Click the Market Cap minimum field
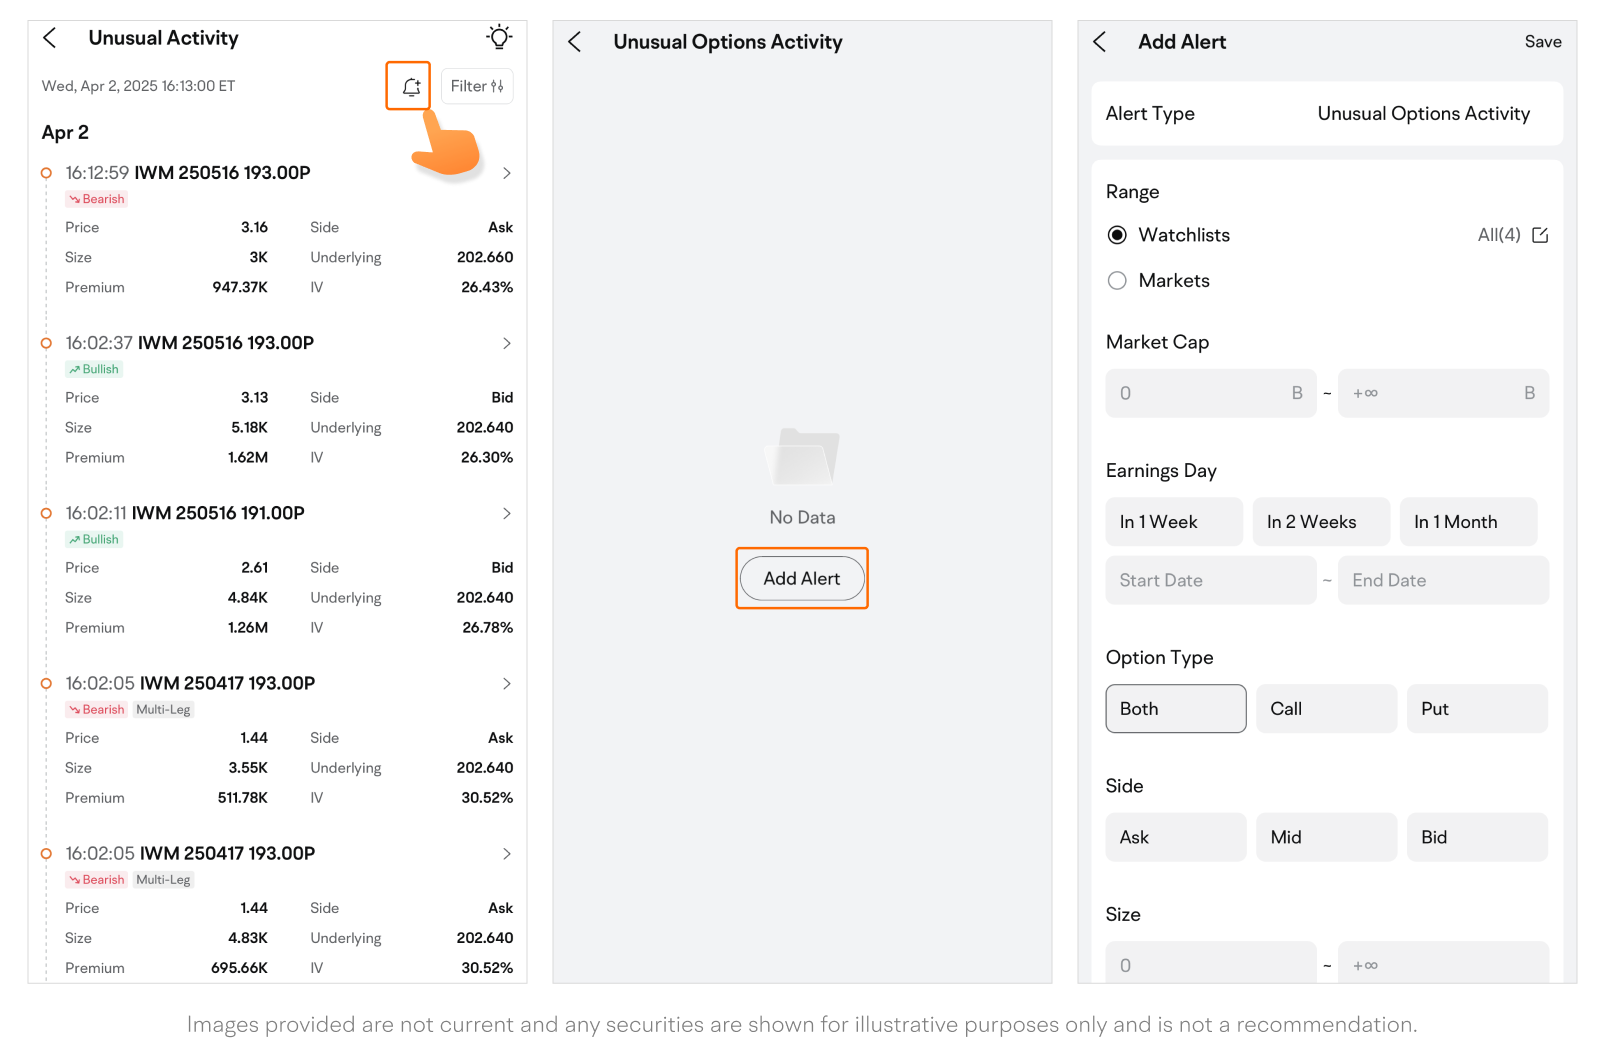Viewport: 1605px width, 1060px height. 1210,394
